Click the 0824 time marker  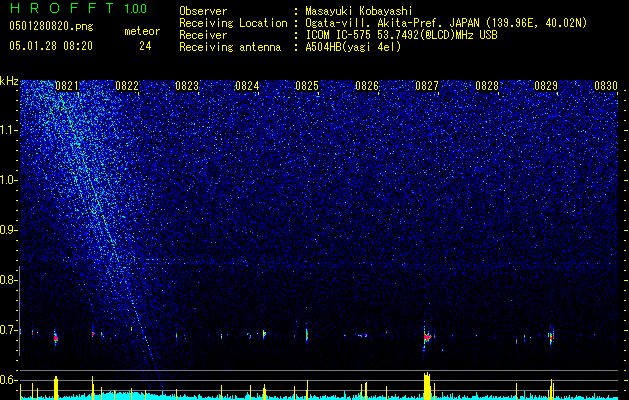(x=247, y=86)
